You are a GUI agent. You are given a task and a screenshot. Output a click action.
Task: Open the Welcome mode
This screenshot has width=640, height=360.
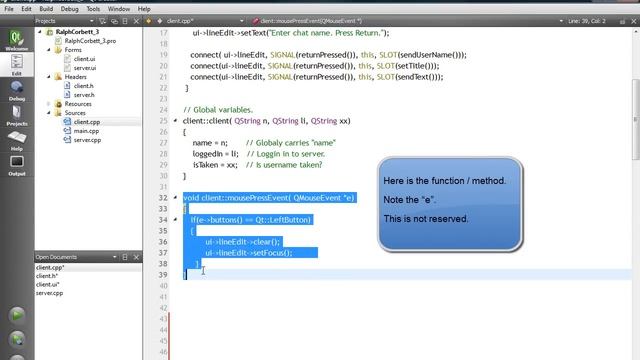click(x=17, y=40)
